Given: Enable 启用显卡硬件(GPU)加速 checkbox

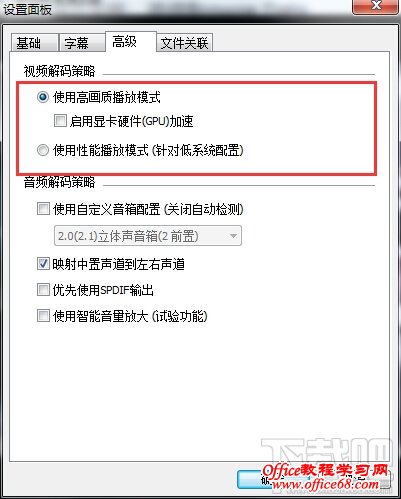Looking at the screenshot, I should (60, 121).
